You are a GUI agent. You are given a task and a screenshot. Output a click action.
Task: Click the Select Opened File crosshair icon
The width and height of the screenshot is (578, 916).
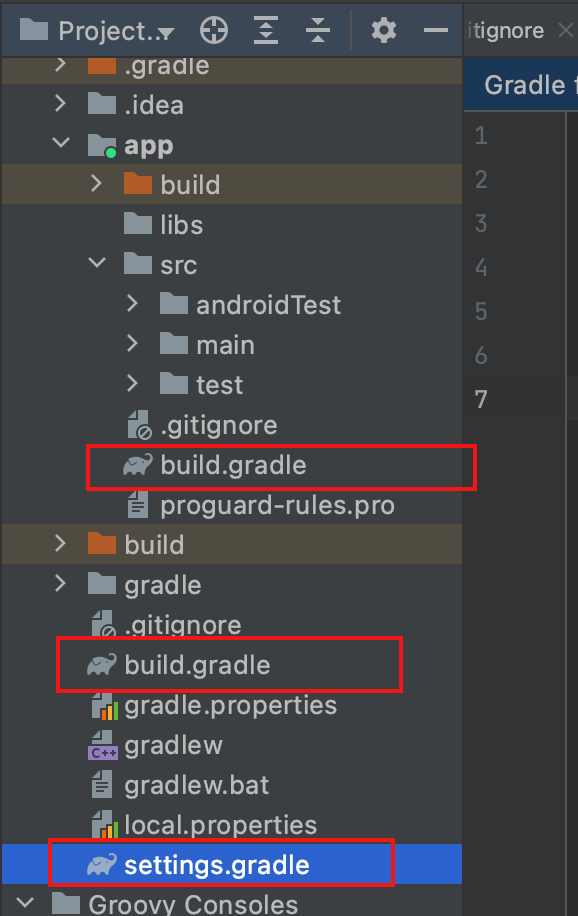213,30
